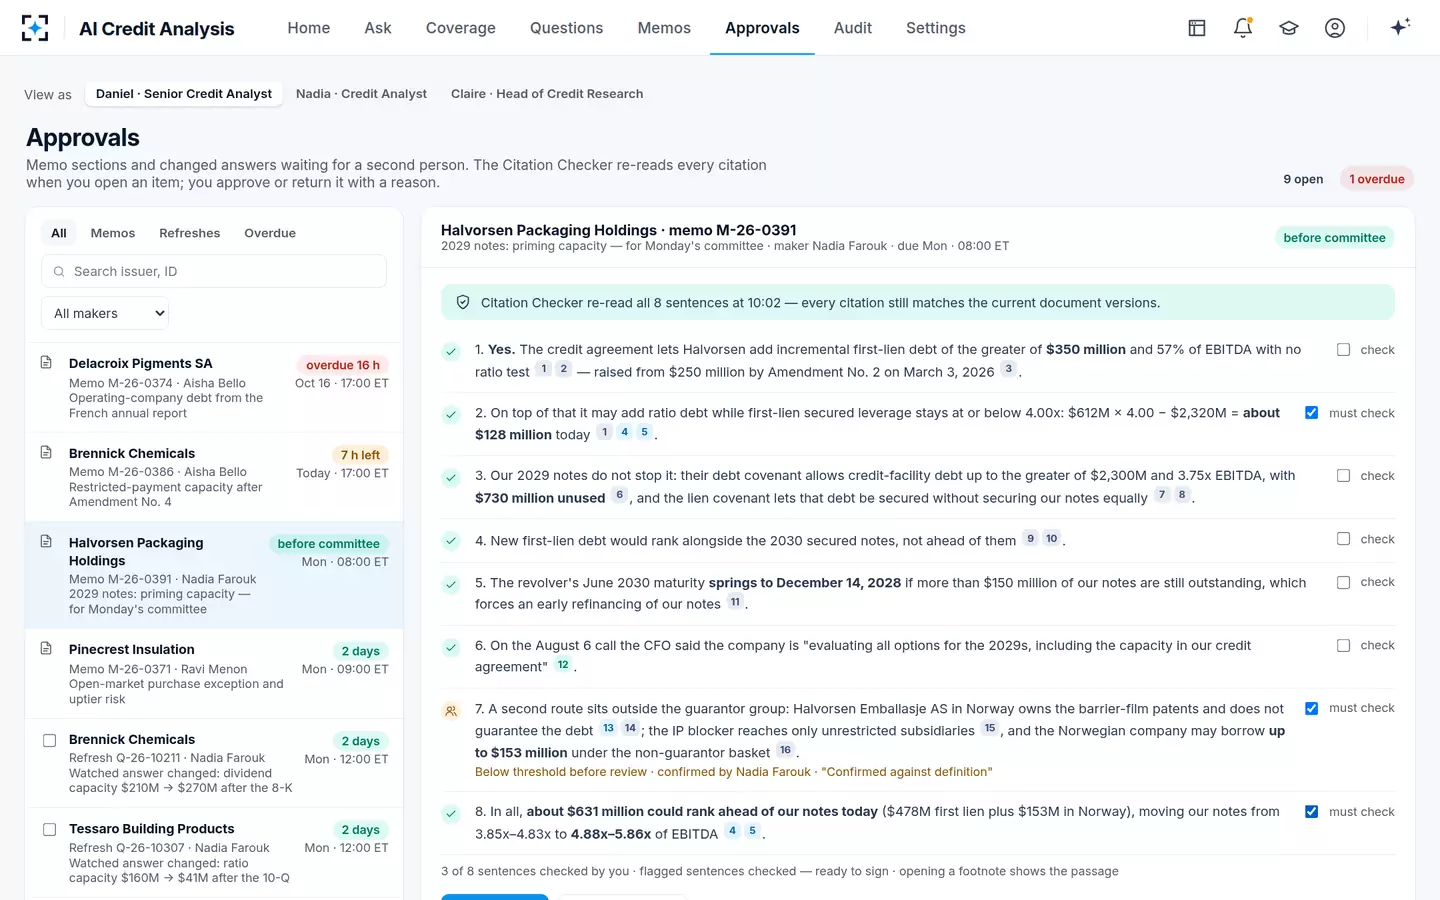Select checkbox for Brennick Chemicals refresh Q-26-10211

point(49,740)
